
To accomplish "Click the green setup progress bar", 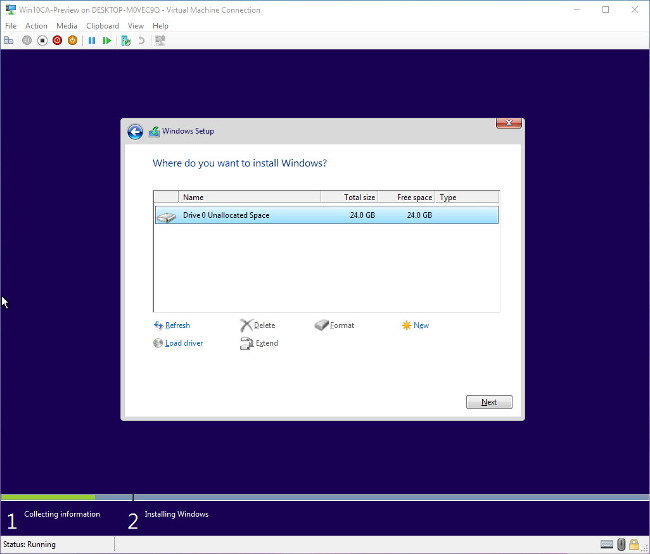I will pyautogui.click(x=48, y=497).
